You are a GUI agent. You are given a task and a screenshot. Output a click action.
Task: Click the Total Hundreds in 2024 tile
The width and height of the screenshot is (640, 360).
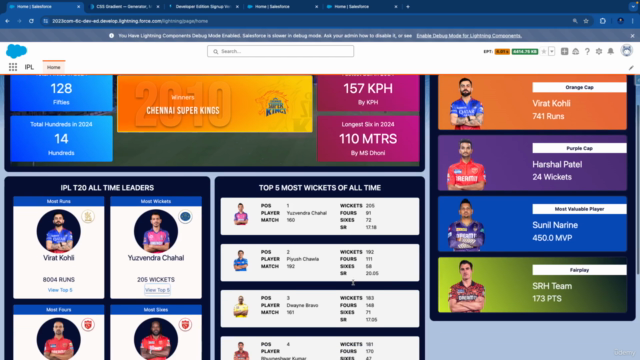tap(61, 139)
